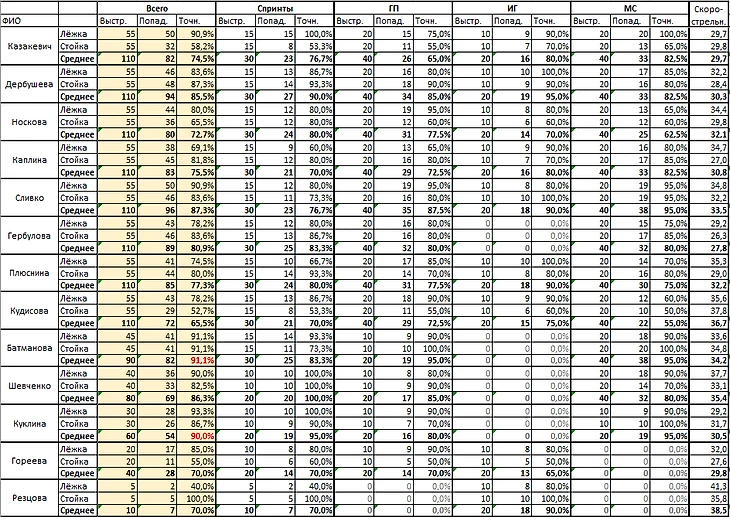Select the Выстр. subheader under ИГ
Image resolution: width=730 pixels, height=517 pixels.
click(473, 21)
